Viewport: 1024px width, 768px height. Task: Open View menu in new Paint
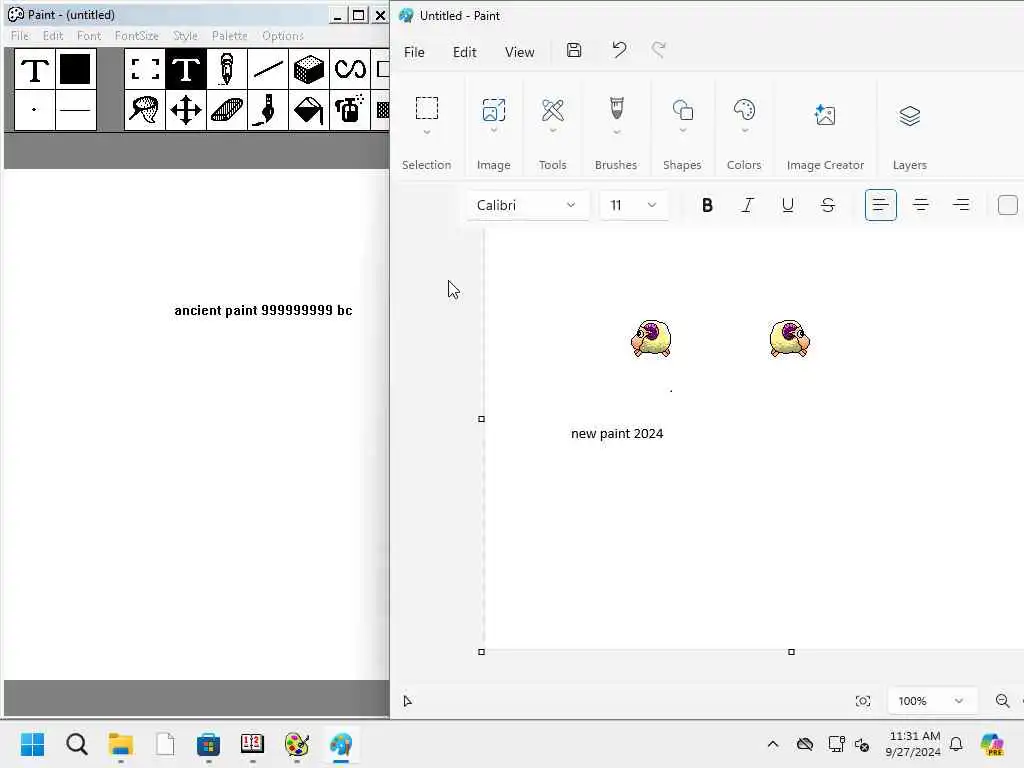tap(519, 52)
